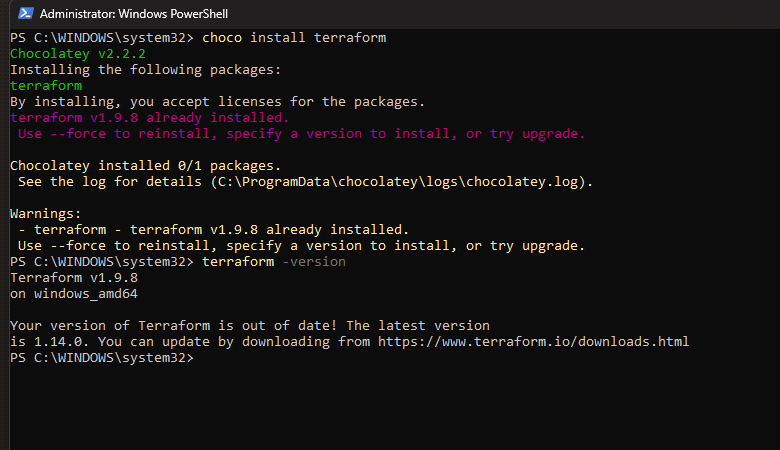This screenshot has width=780, height=450.
Task: Click '- terraform - terraform v1.9.8 already installed.' warning
Action: tap(213, 230)
